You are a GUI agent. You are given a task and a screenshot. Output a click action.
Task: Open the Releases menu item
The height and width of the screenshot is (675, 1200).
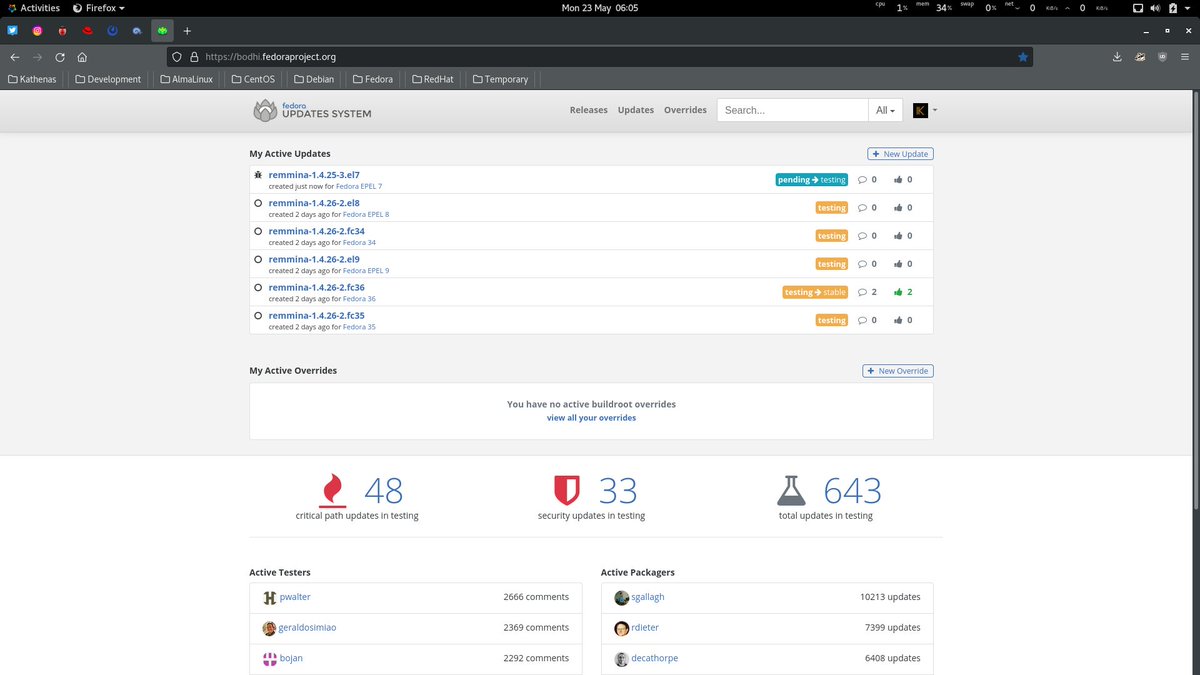coord(588,110)
